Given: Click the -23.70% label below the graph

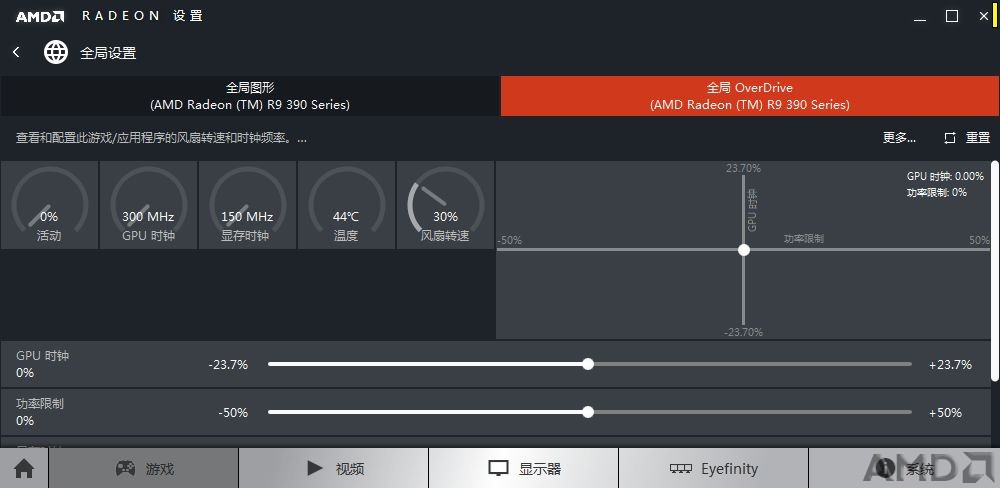Looking at the screenshot, I should (743, 332).
